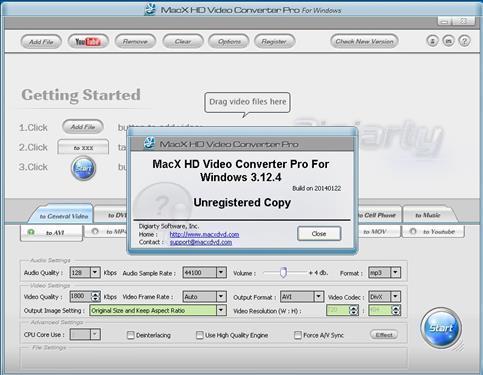Select the 'to AVI' format option
Viewport: 483px width, 375px height.
pos(51,233)
